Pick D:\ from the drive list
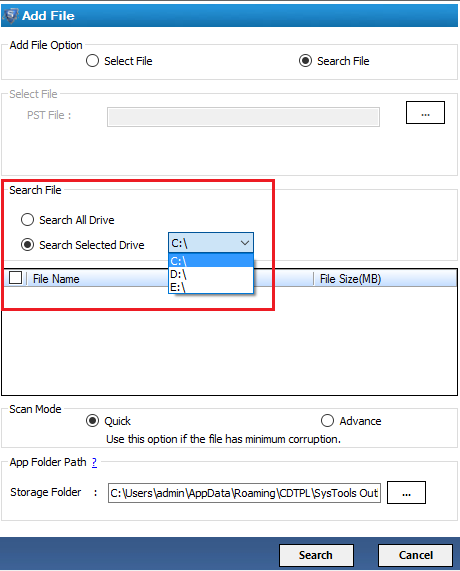The height and width of the screenshot is (571, 460). pyautogui.click(x=211, y=274)
